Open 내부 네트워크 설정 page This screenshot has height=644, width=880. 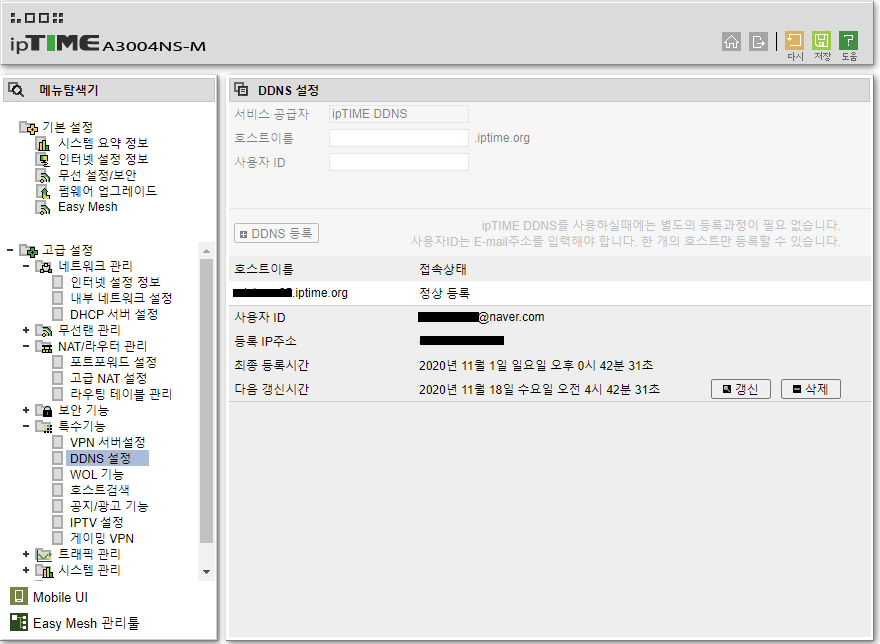(x=121, y=298)
